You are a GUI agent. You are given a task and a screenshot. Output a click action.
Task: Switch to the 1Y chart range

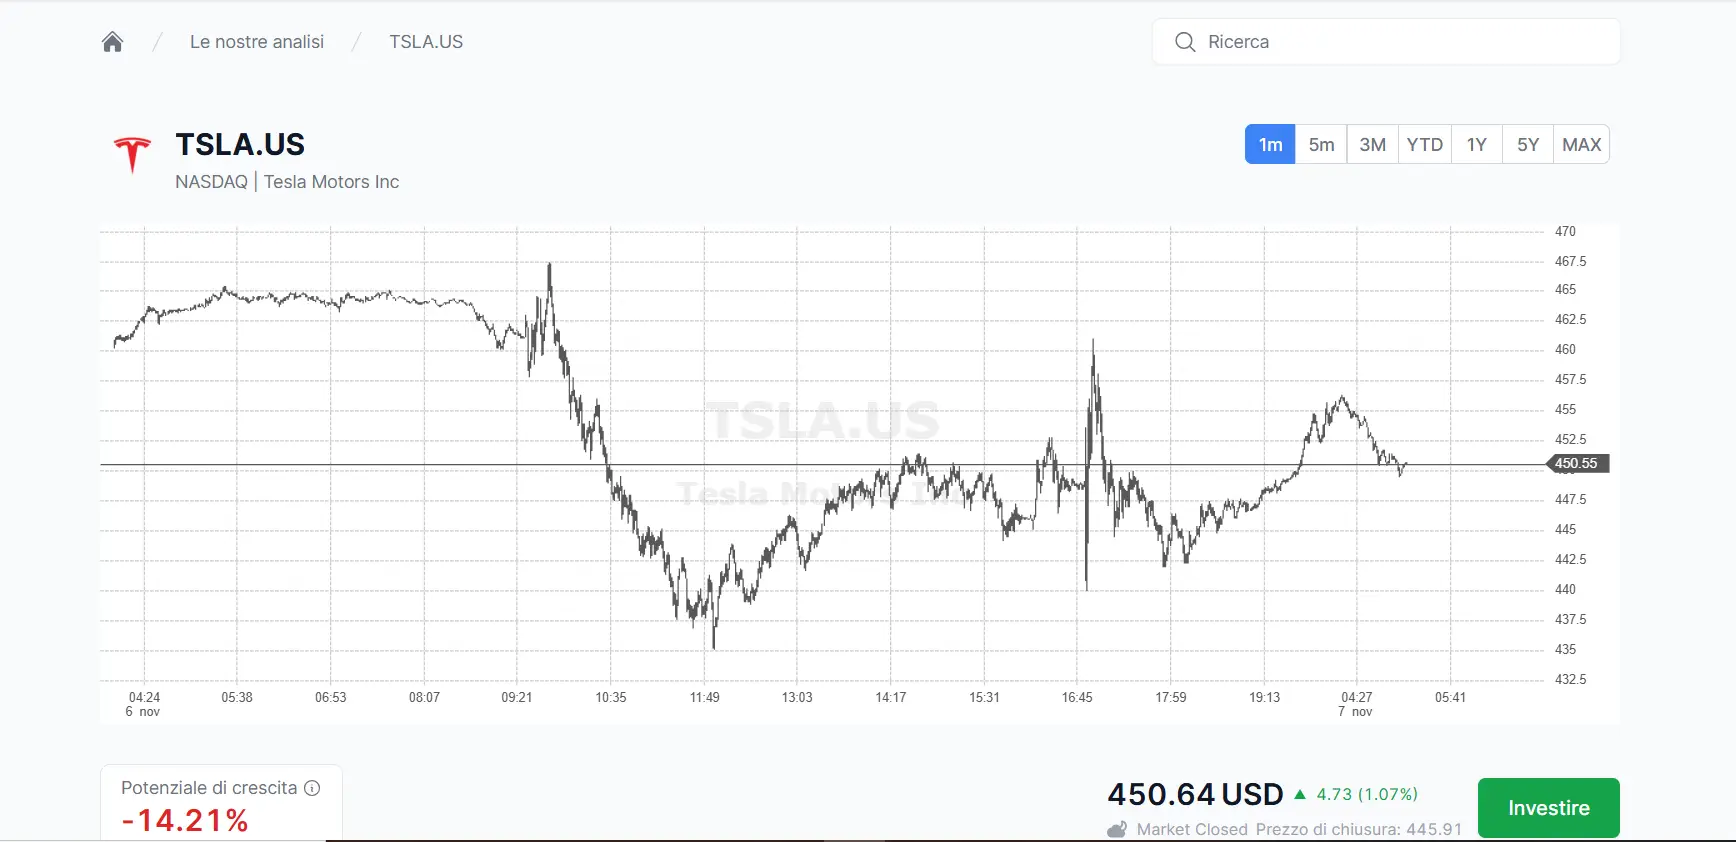(1476, 145)
